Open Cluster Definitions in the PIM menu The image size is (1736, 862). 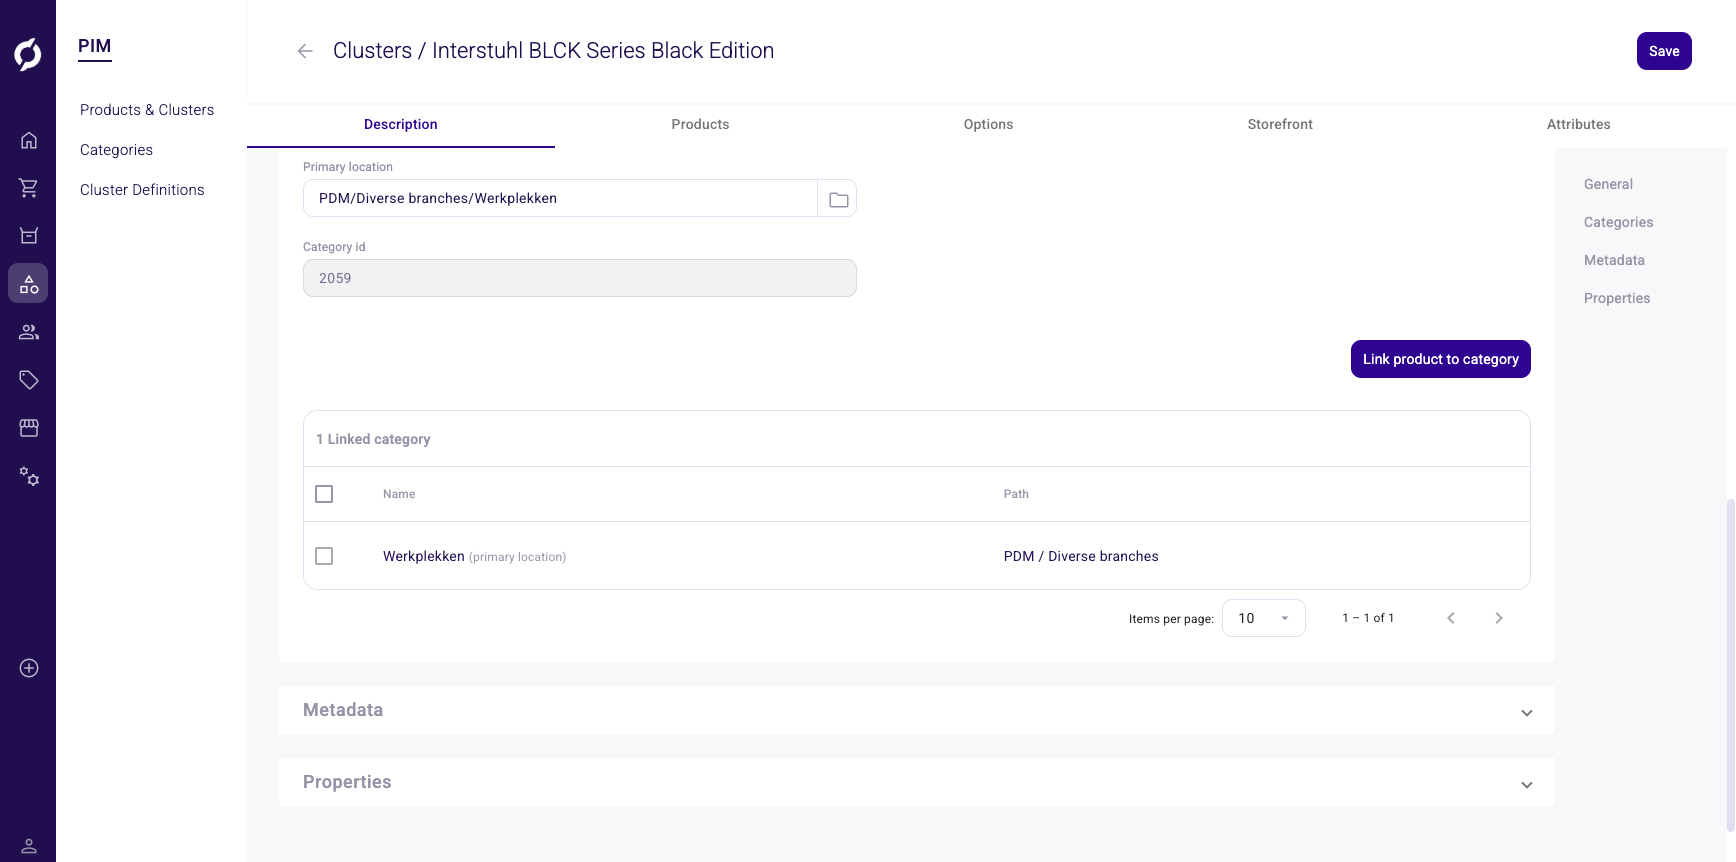click(x=142, y=190)
